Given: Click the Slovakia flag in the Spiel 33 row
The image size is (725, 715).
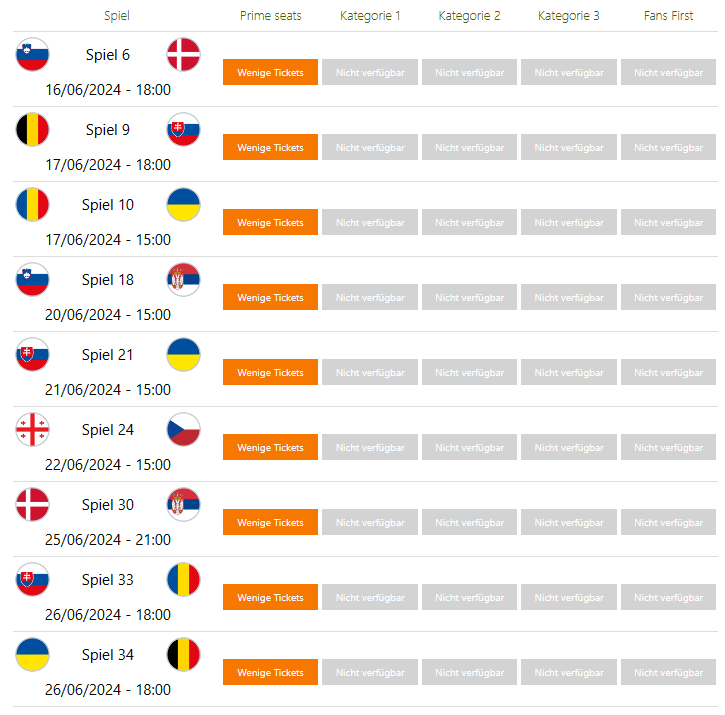Looking at the screenshot, I should 33,579.
